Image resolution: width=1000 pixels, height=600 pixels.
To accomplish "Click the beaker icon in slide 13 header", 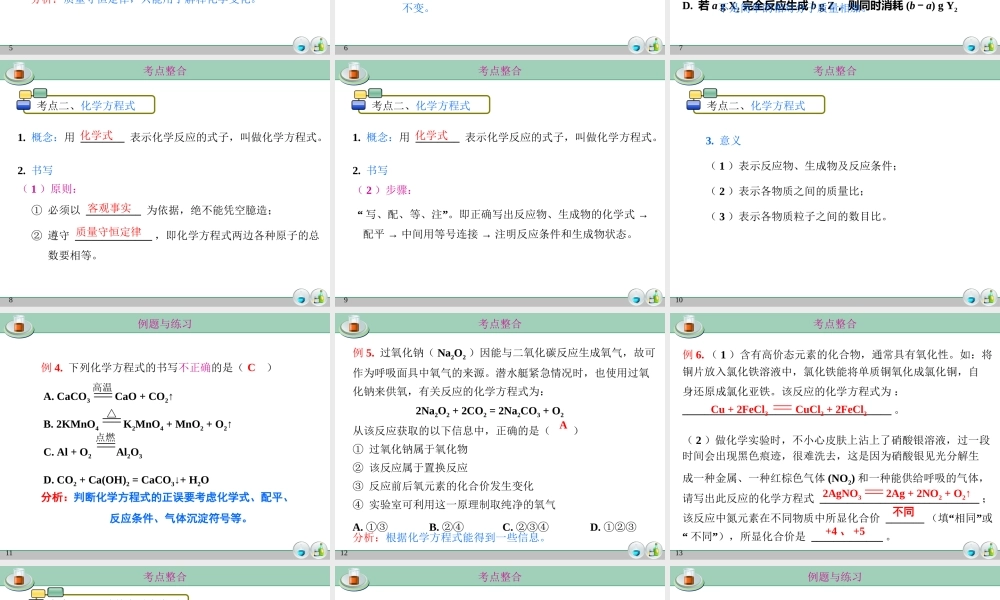I will tap(689, 326).
